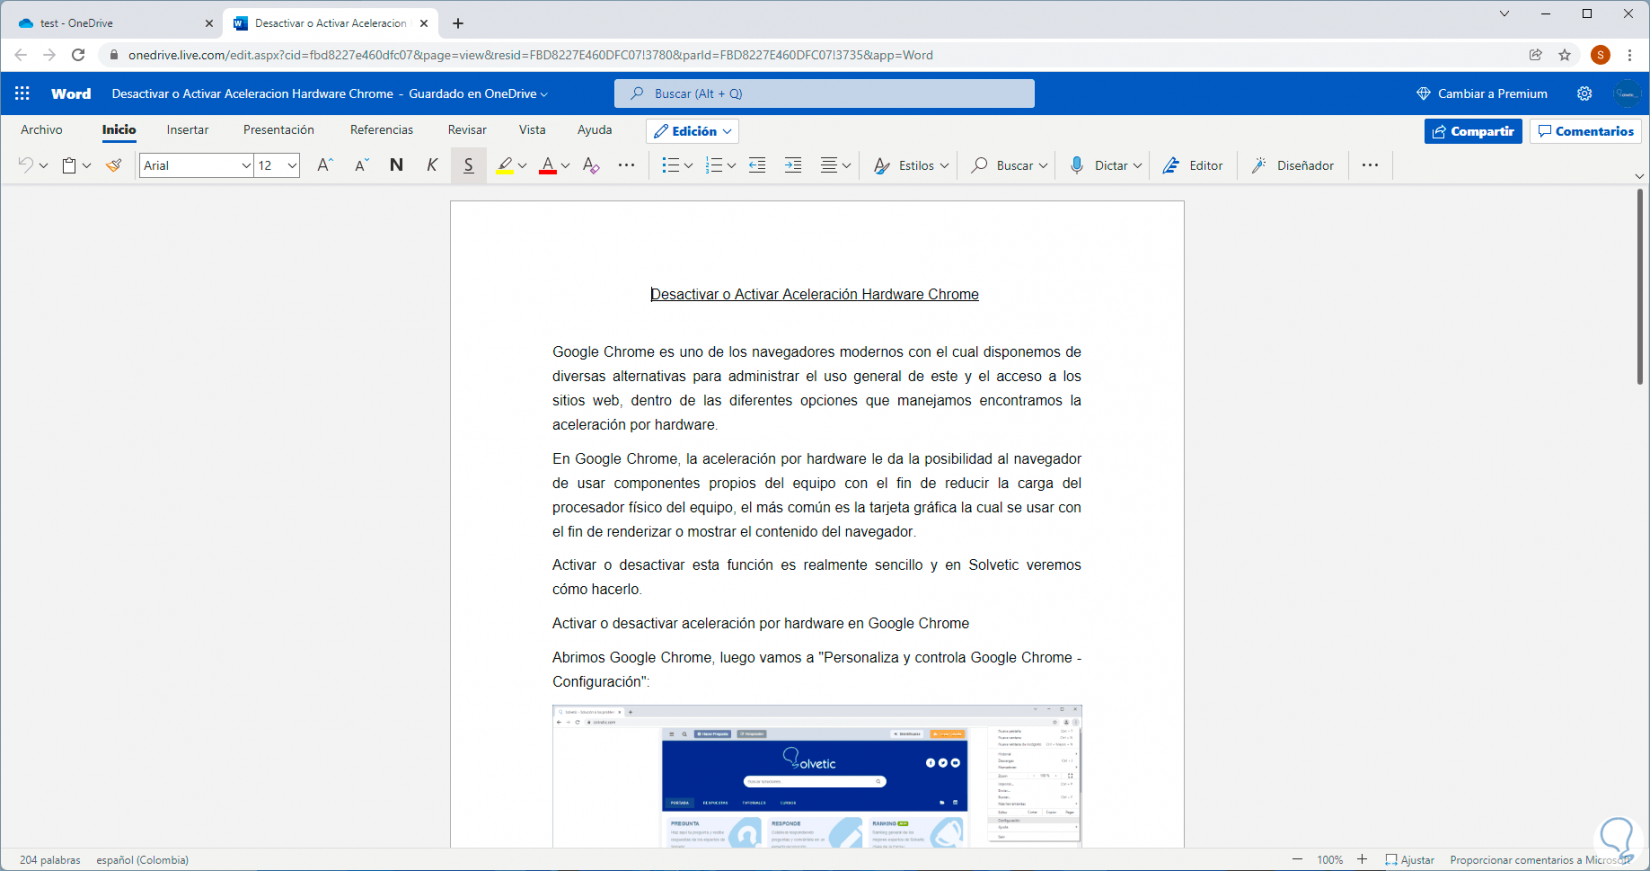The image size is (1650, 871).
Task: Toggle italic (K) formatting
Action: point(432,165)
